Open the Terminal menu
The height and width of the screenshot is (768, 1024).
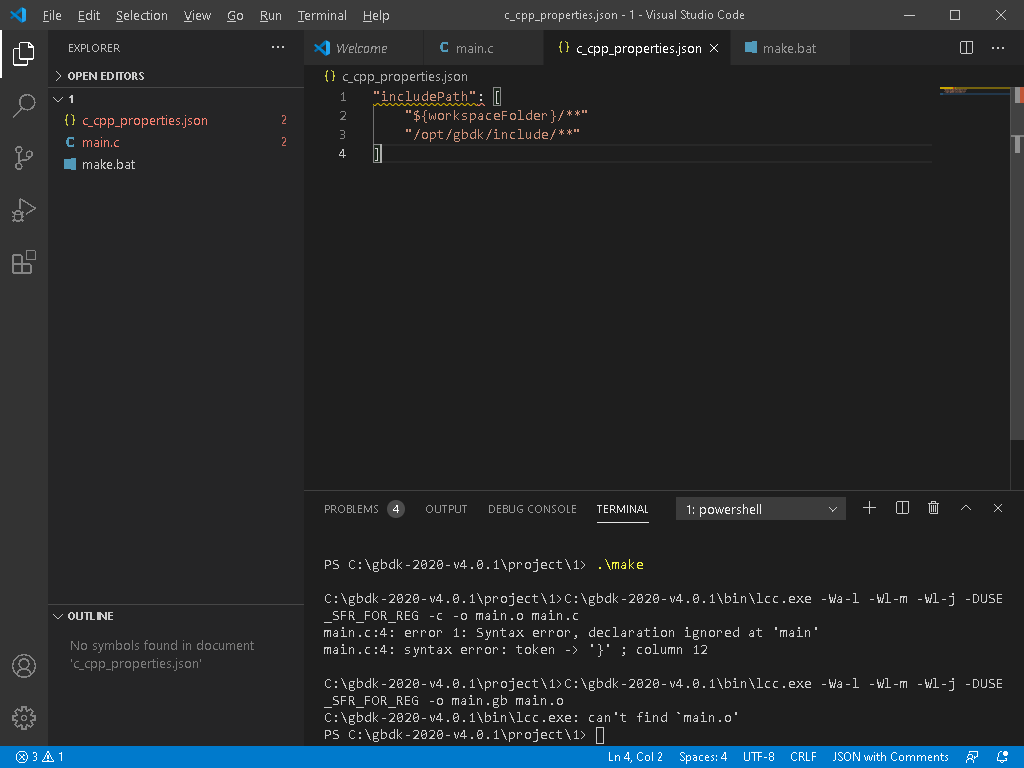click(x=322, y=15)
